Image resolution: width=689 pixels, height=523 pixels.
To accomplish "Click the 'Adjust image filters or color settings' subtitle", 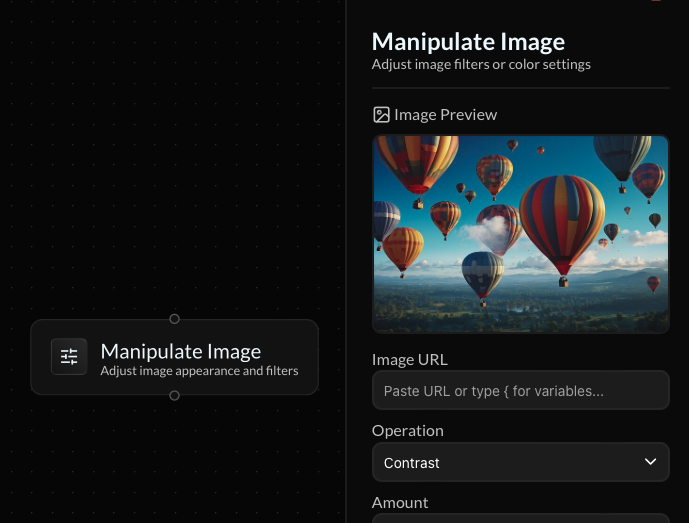I will (481, 65).
